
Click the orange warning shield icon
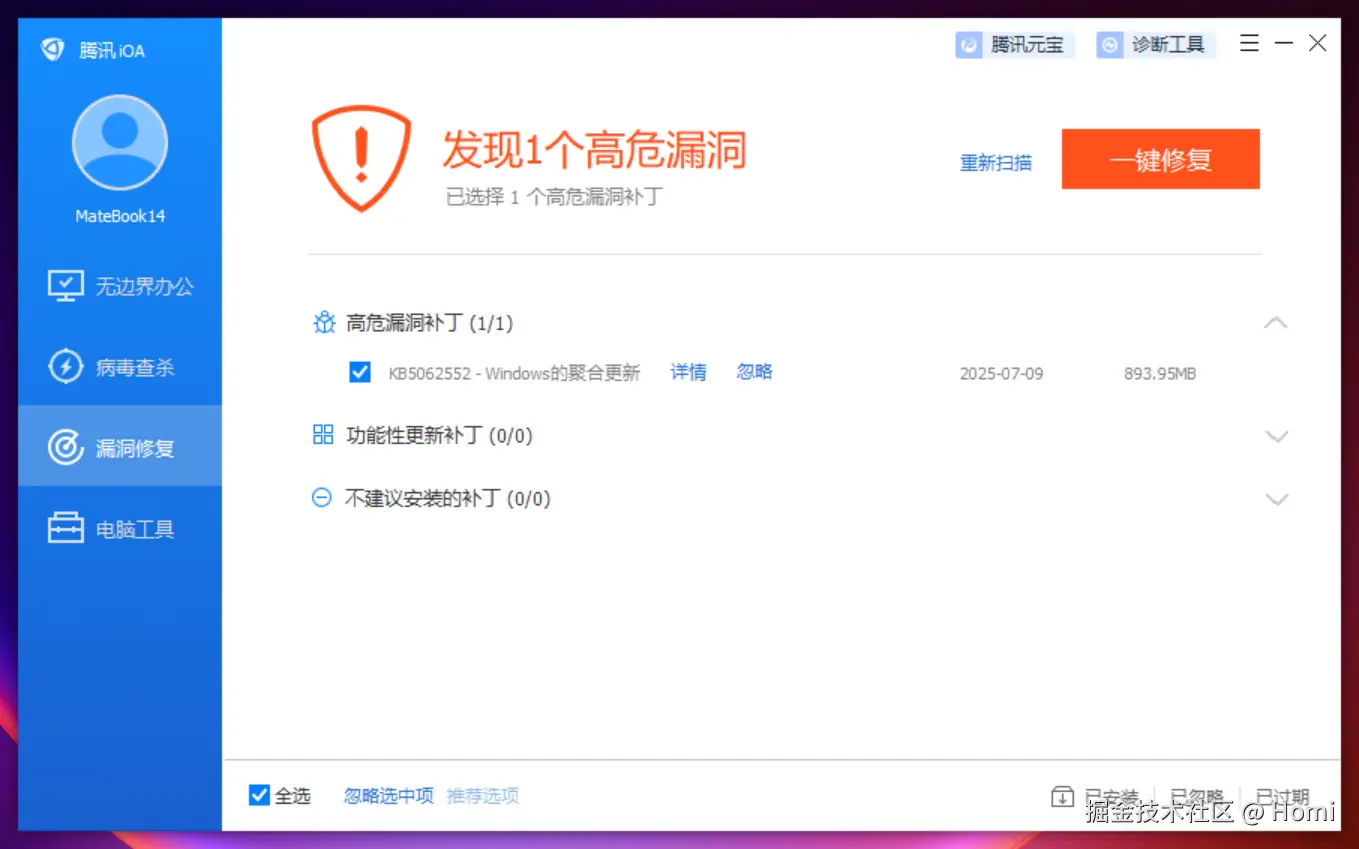[x=361, y=159]
